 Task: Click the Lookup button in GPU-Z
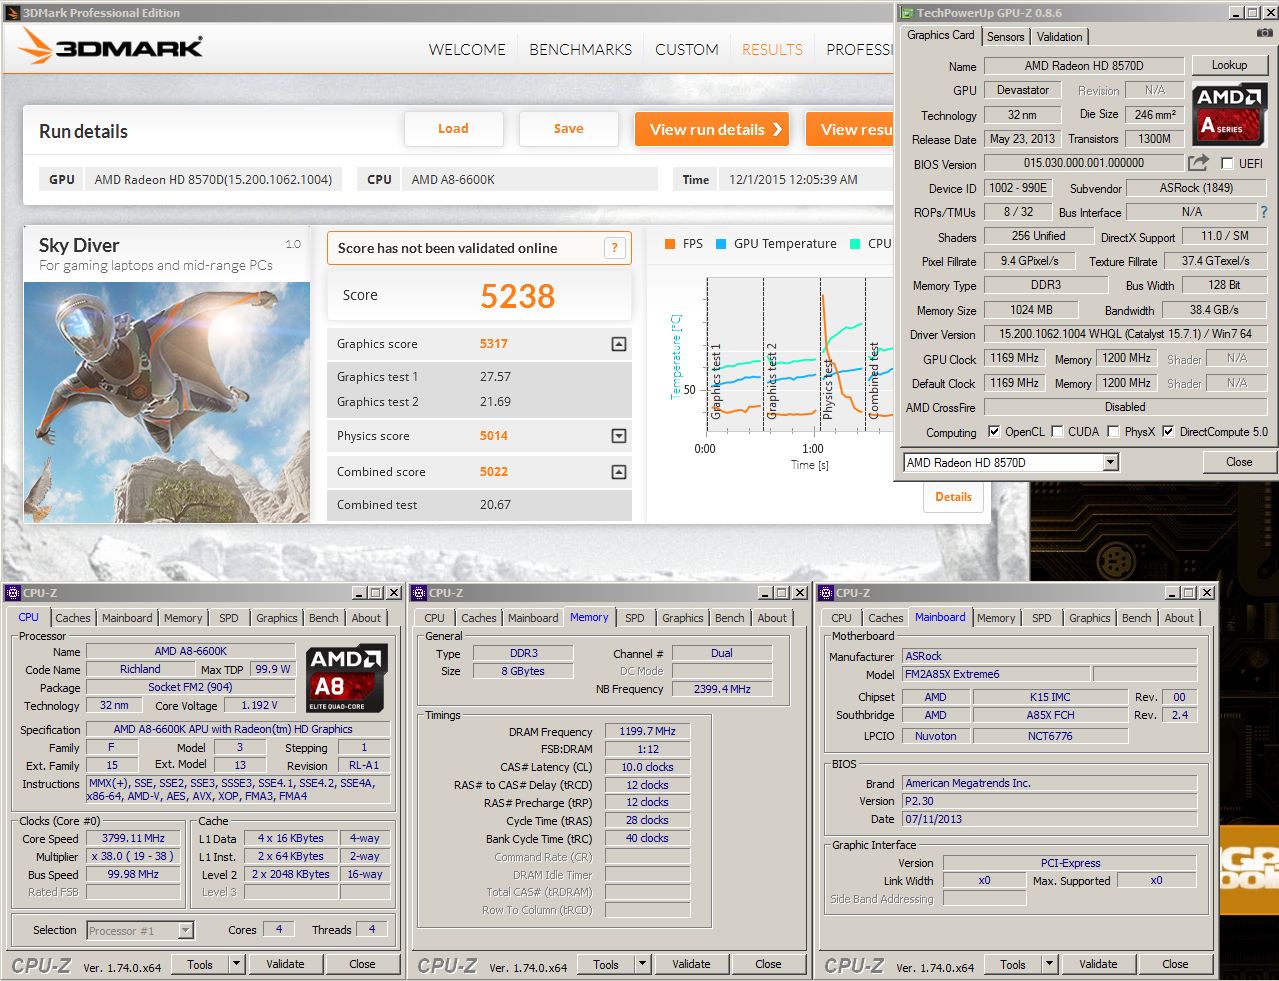1229,65
